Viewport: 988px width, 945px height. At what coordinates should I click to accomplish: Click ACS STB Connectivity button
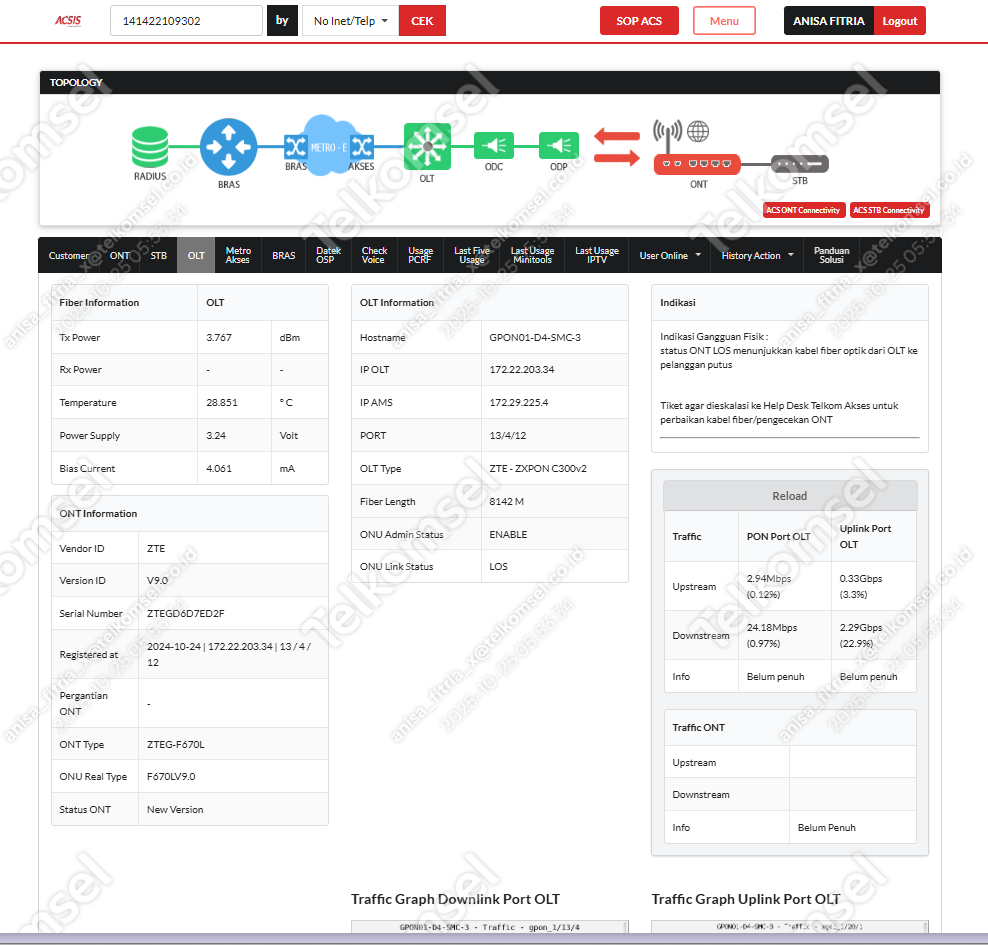coord(889,210)
